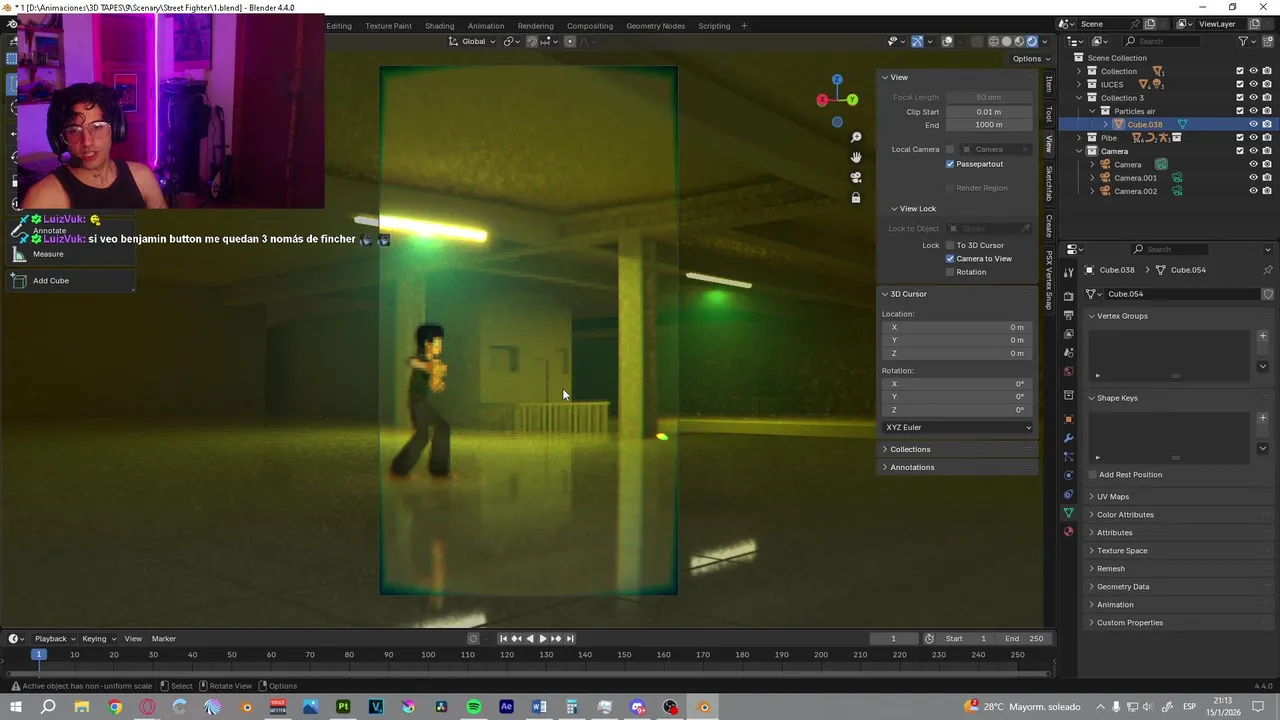Open the timeline Marker menu
1280x720 pixels.
tap(164, 639)
